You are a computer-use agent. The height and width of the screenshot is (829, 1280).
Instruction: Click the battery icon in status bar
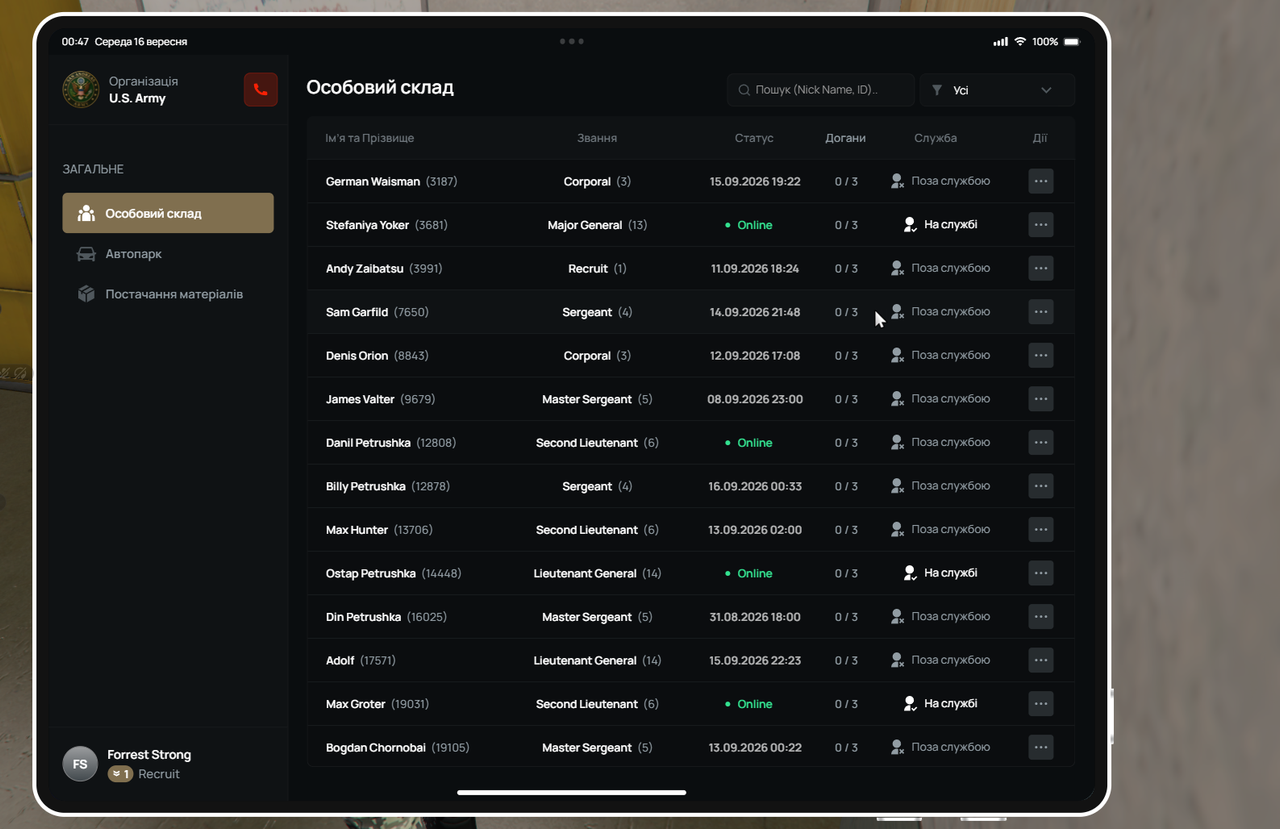point(1072,42)
